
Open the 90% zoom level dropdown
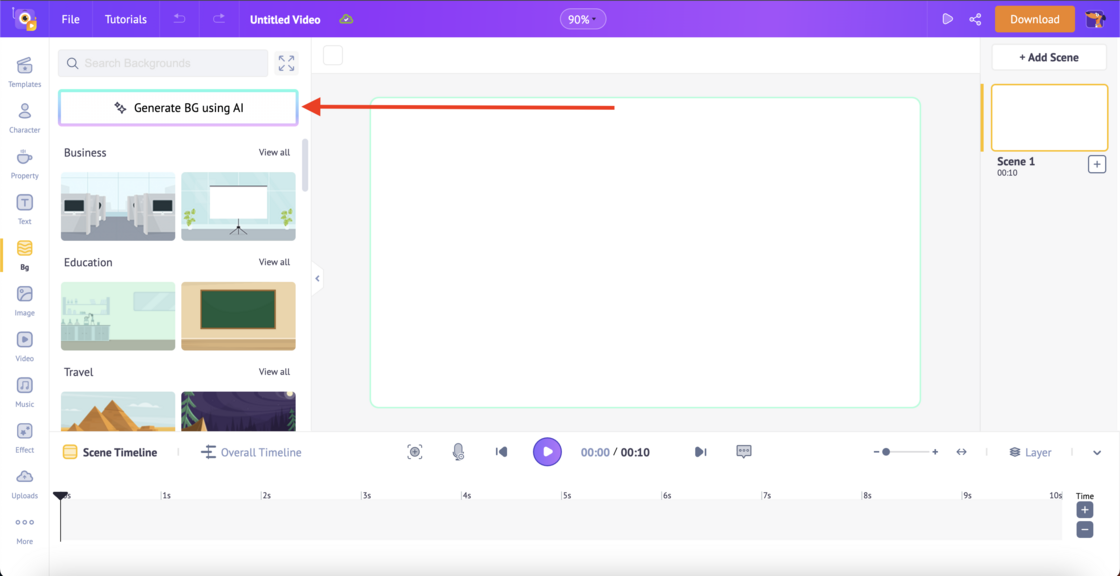(583, 18)
